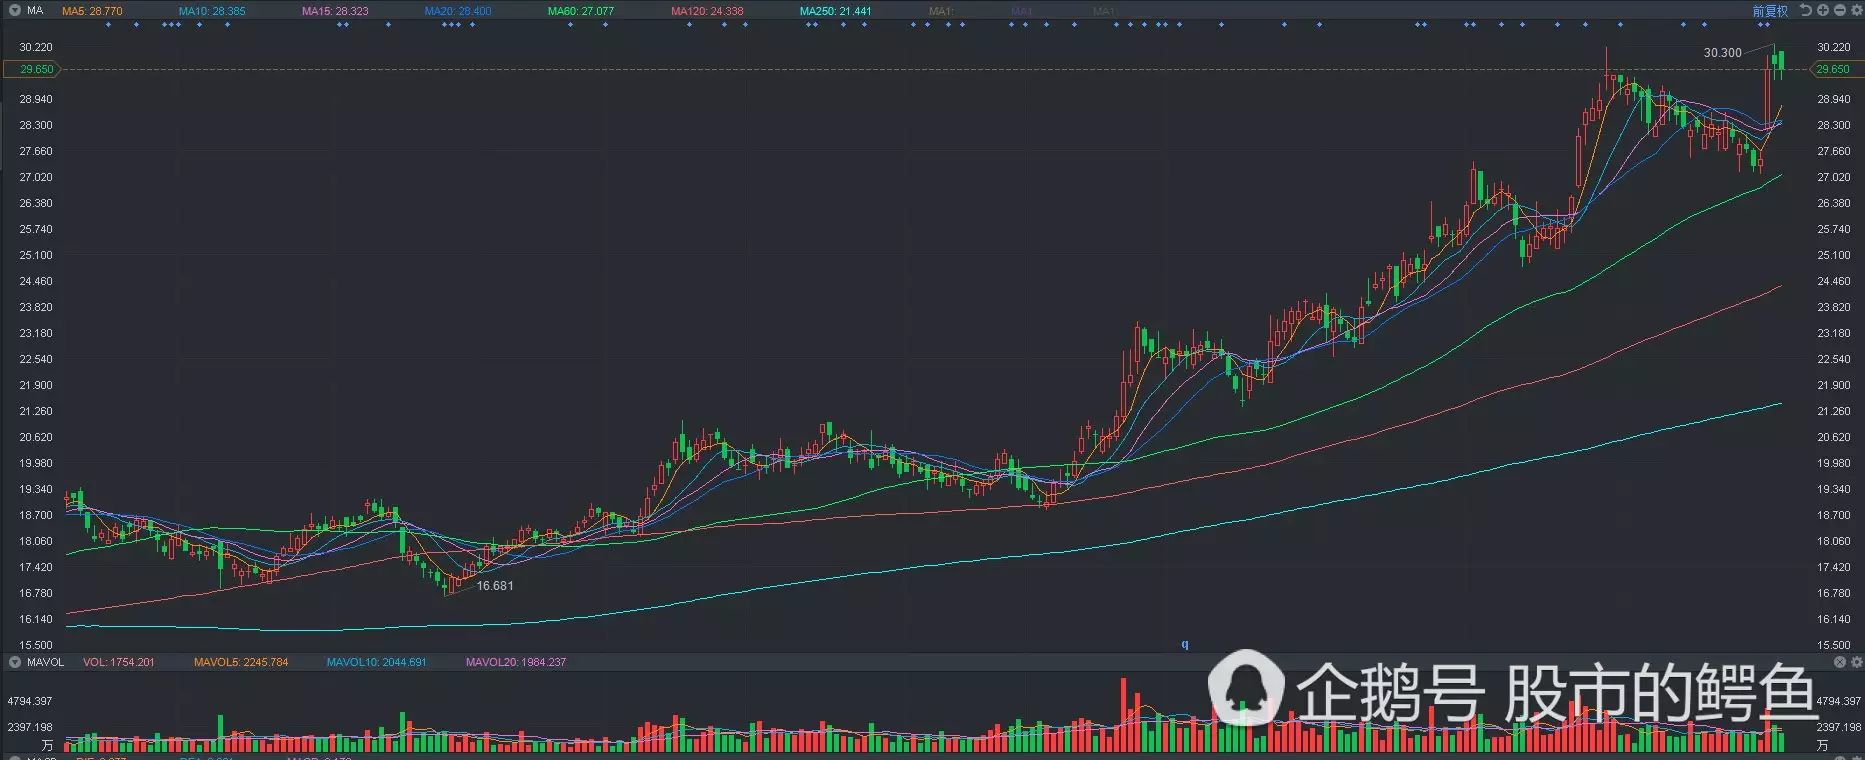Viewport: 1865px width, 760px height.
Task: Click the undo arrow icon beside 前复权
Action: (1805, 10)
